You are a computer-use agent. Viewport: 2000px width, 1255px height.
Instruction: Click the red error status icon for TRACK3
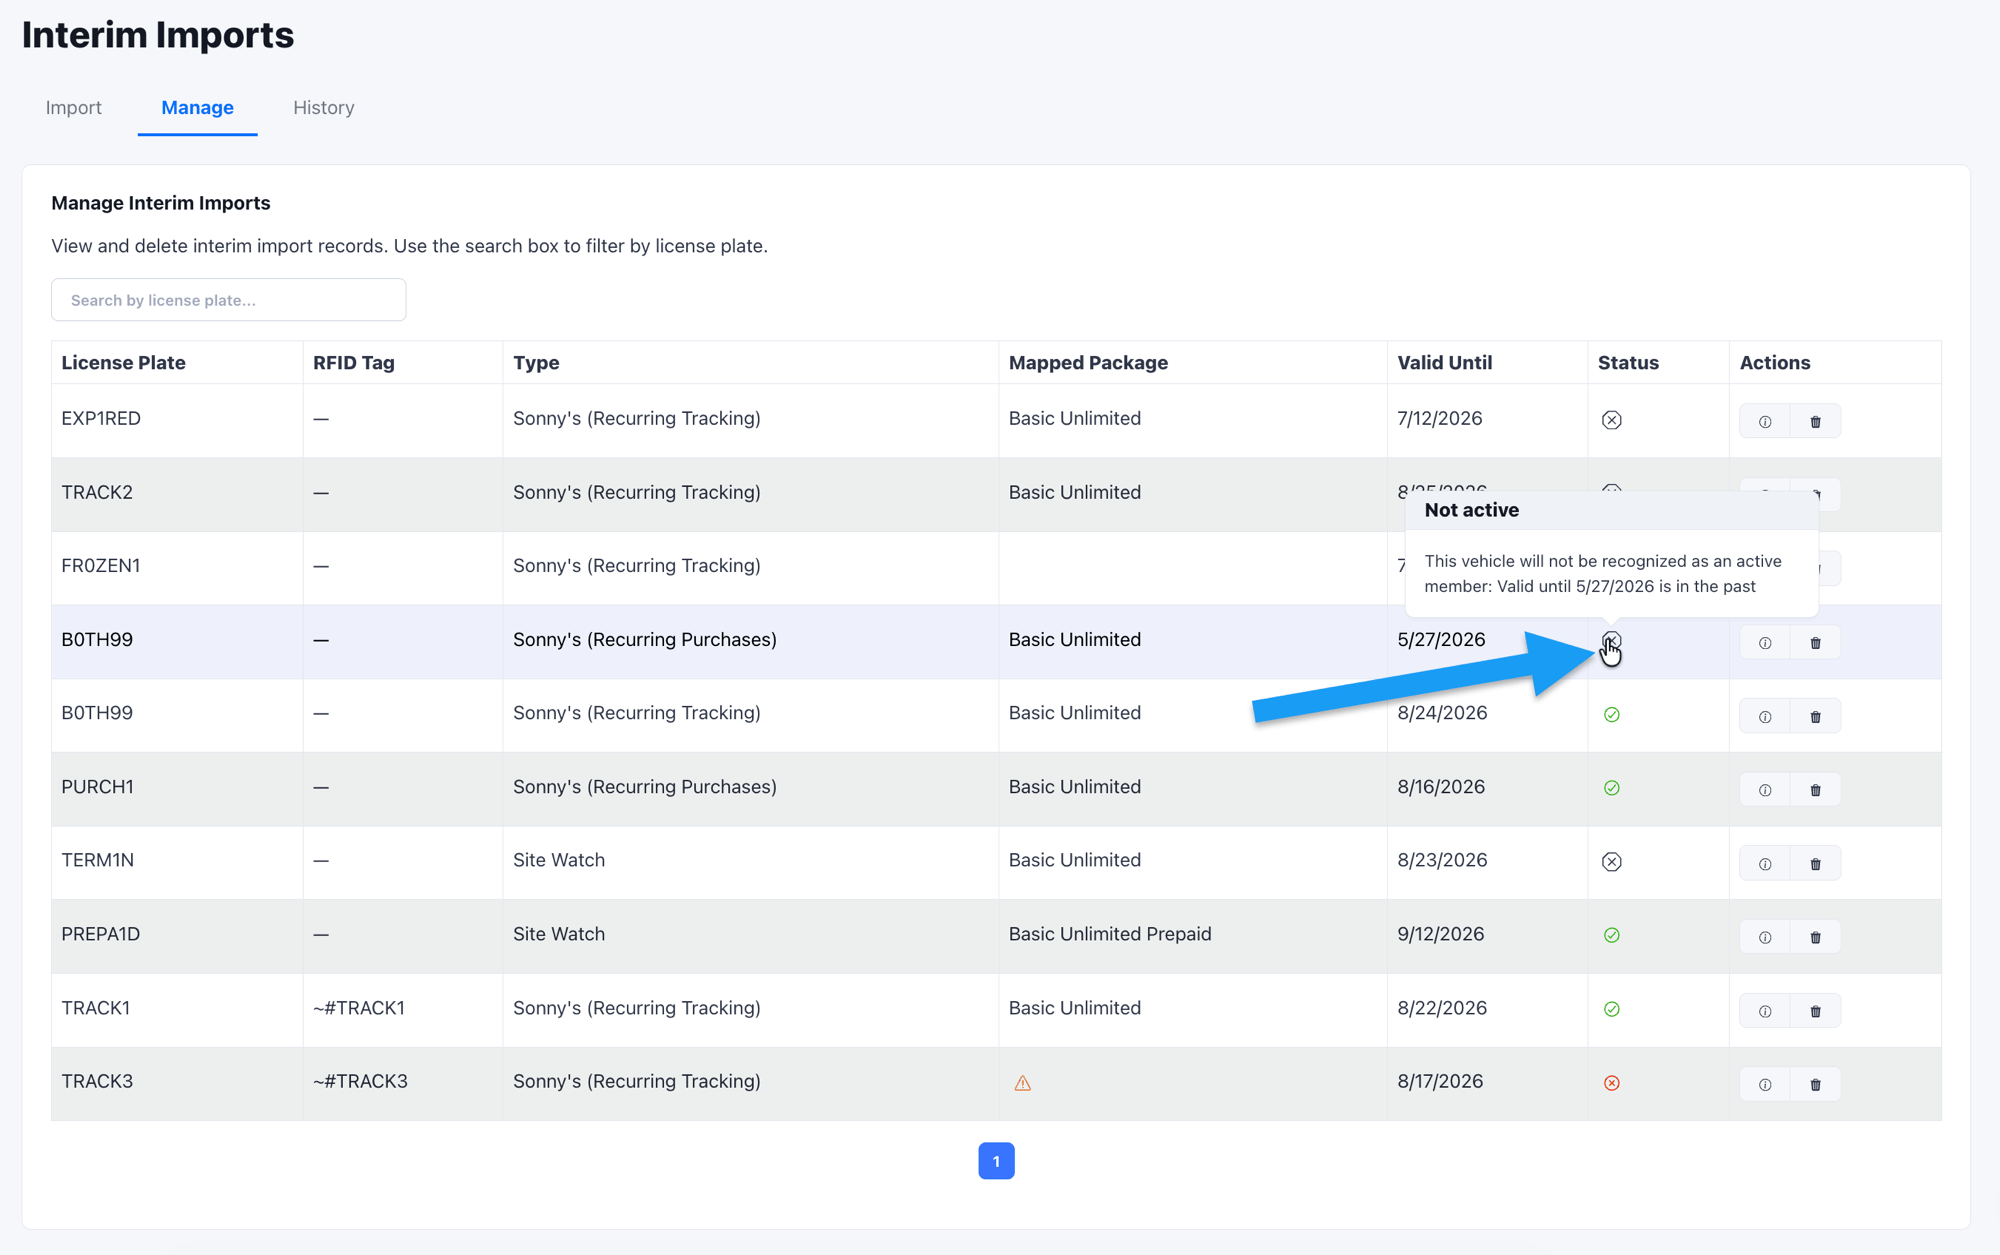click(x=1611, y=1083)
